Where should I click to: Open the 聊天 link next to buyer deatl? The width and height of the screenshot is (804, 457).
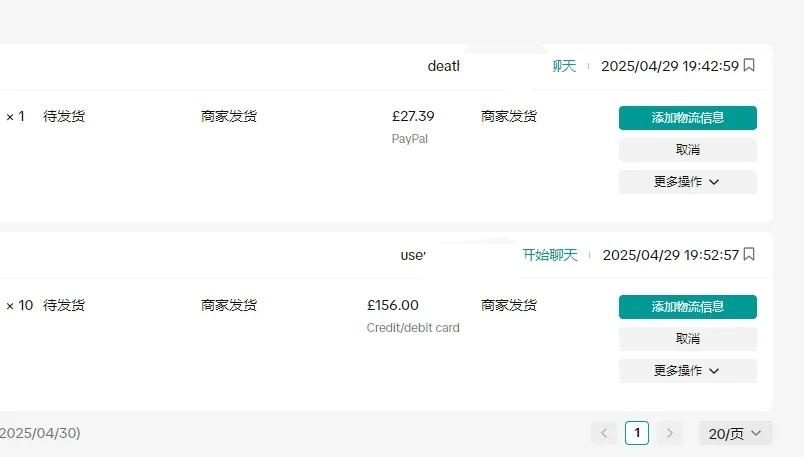click(564, 66)
